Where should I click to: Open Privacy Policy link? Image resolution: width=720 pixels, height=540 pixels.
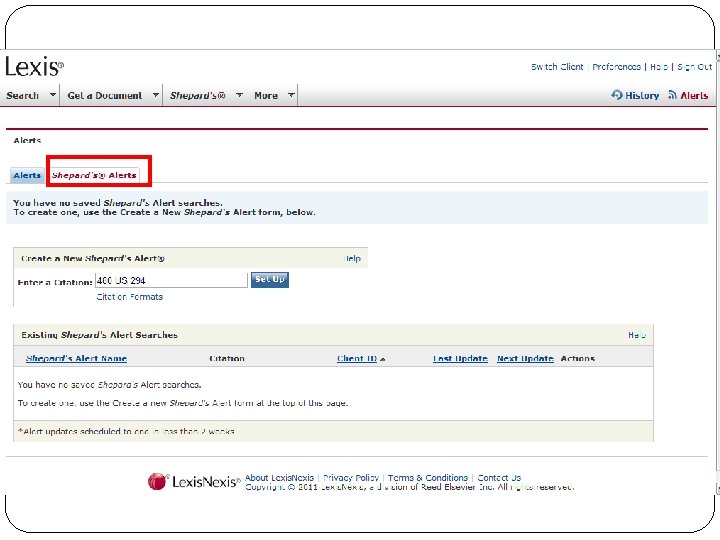(351, 478)
